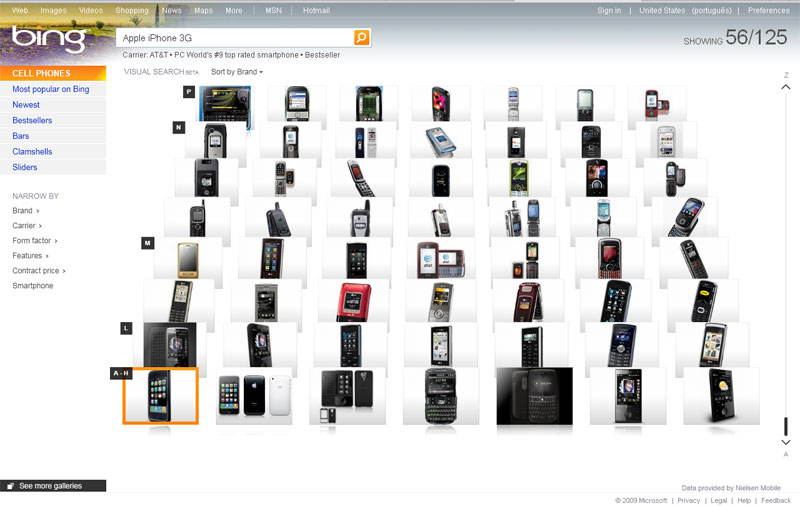This screenshot has width=800, height=506.
Task: Click the CELL PHONES header
Action: pos(53,73)
